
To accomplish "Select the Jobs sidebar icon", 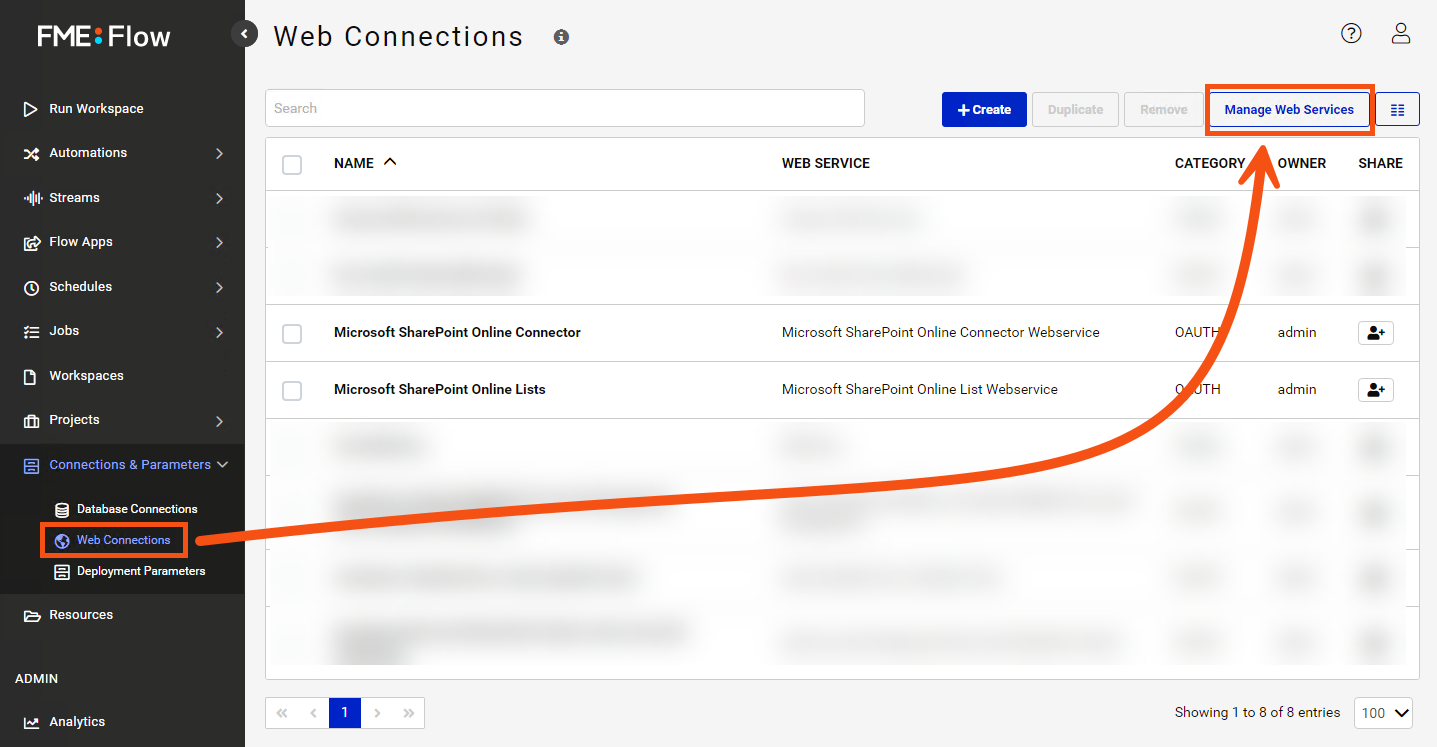I will [30, 331].
